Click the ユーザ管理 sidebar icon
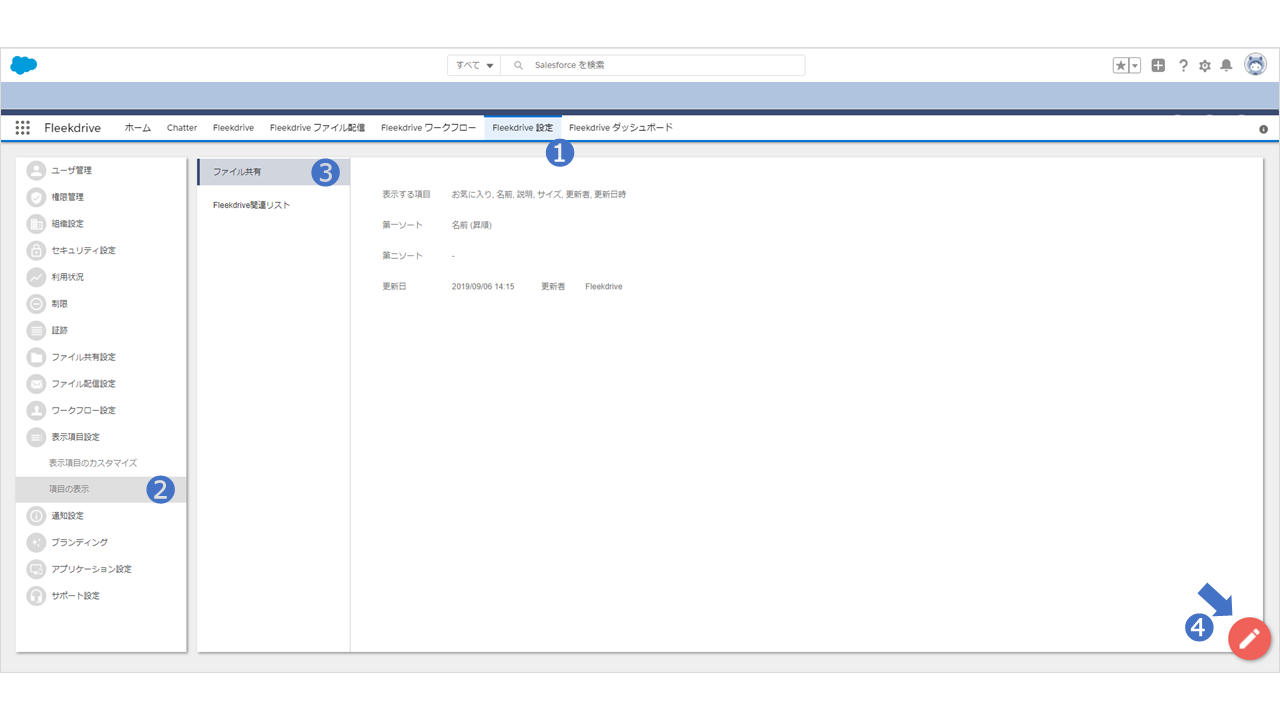 point(36,170)
